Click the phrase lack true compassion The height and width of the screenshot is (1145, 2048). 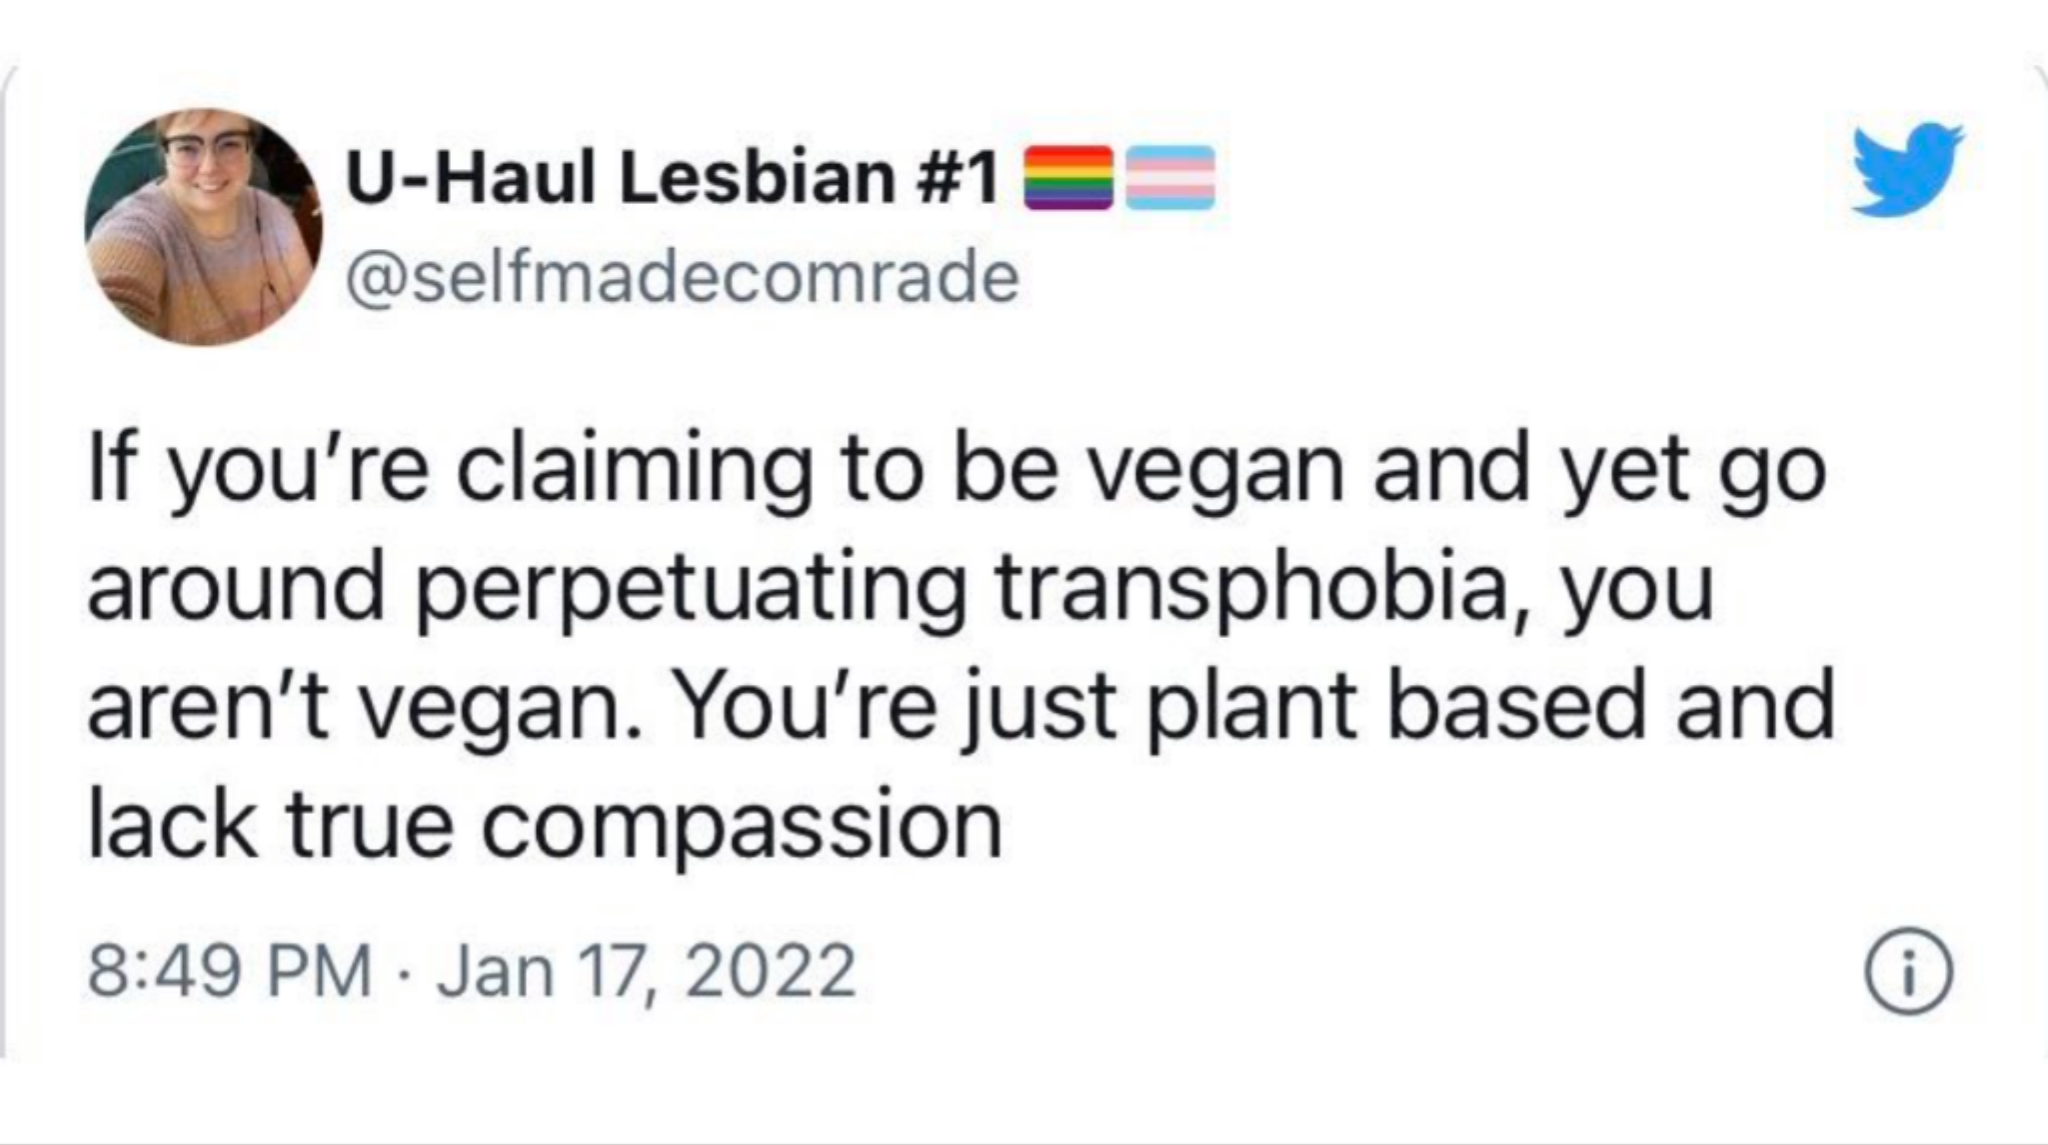point(545,826)
